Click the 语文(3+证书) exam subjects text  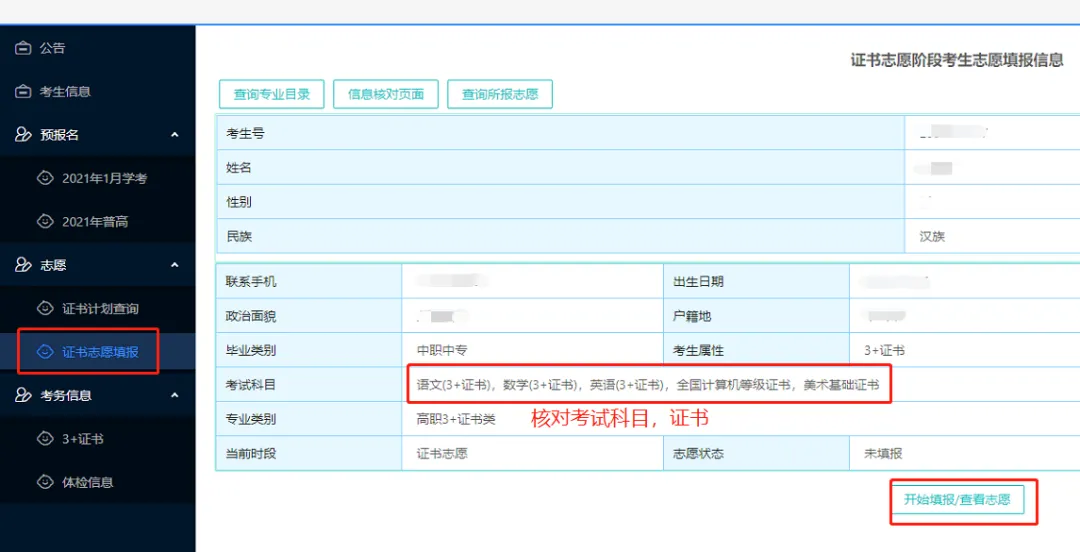(648, 385)
